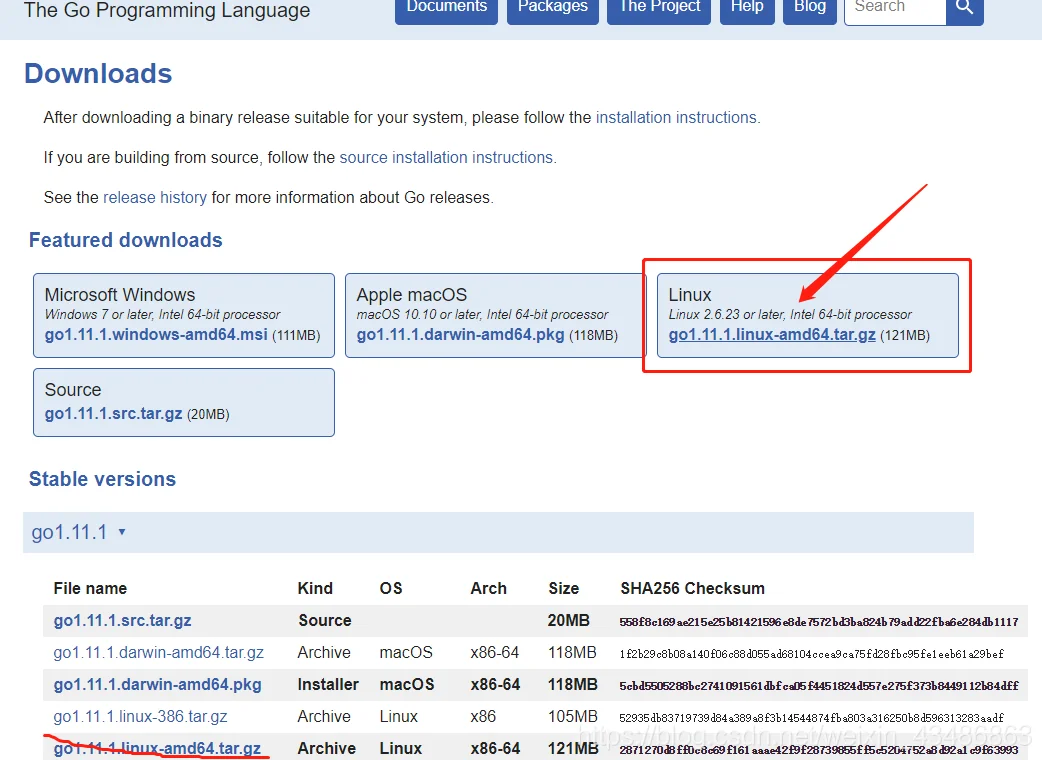Go to The Go Programming Language home

click(x=167, y=10)
